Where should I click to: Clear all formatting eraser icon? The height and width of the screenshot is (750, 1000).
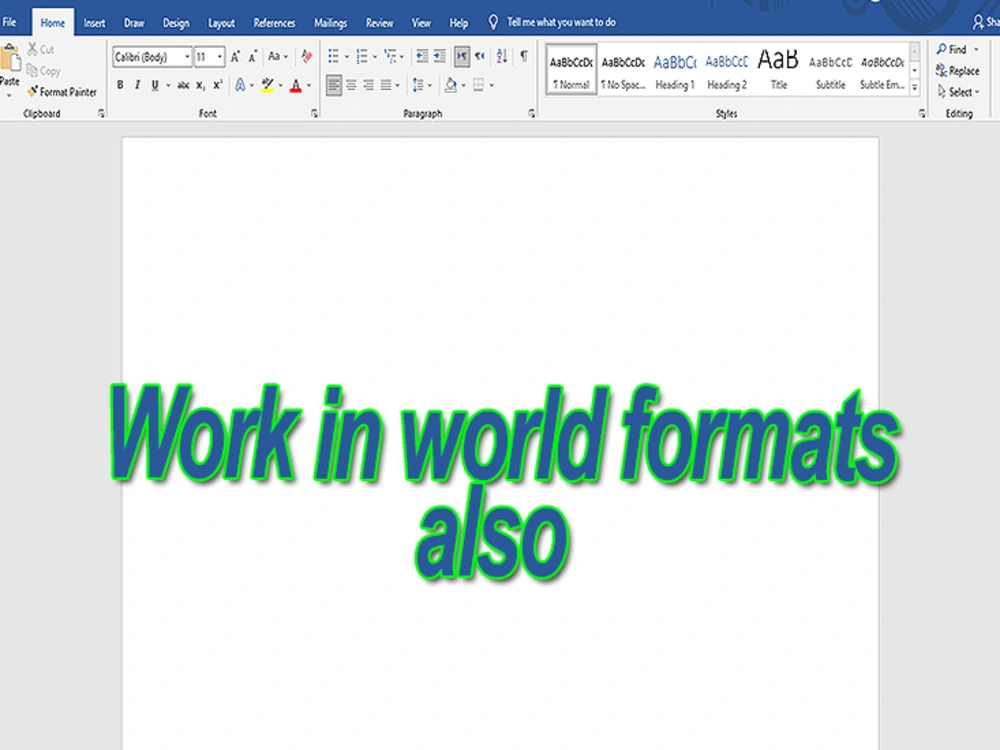(x=307, y=56)
